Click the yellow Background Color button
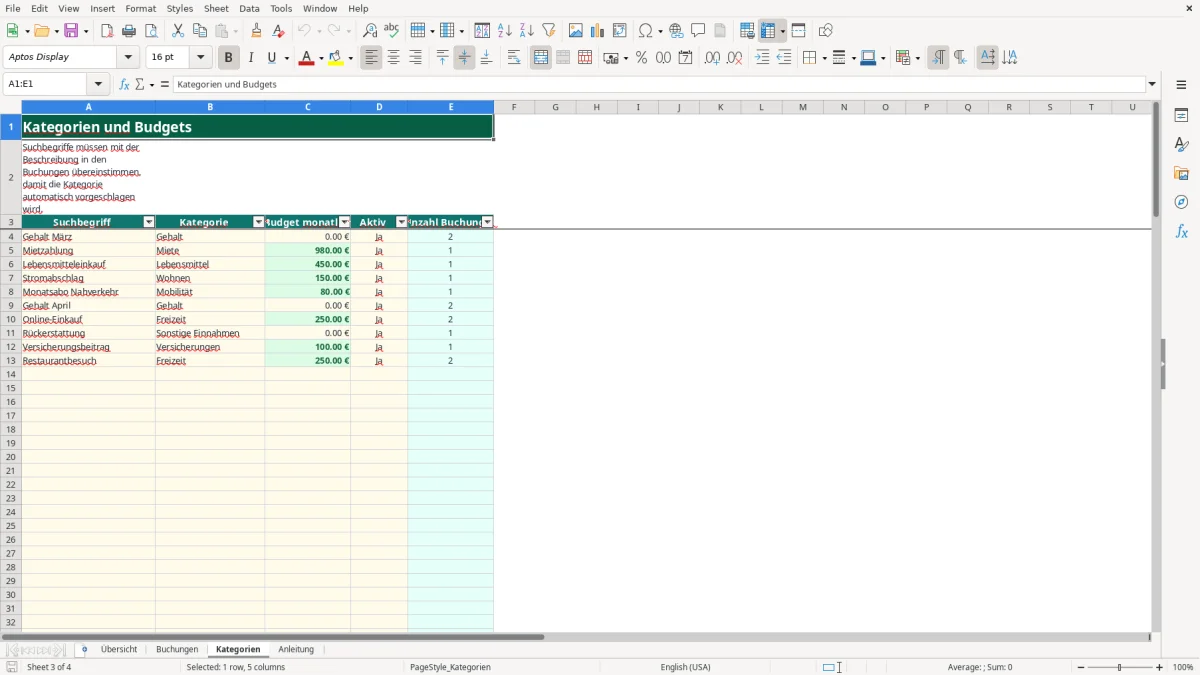 (335, 58)
